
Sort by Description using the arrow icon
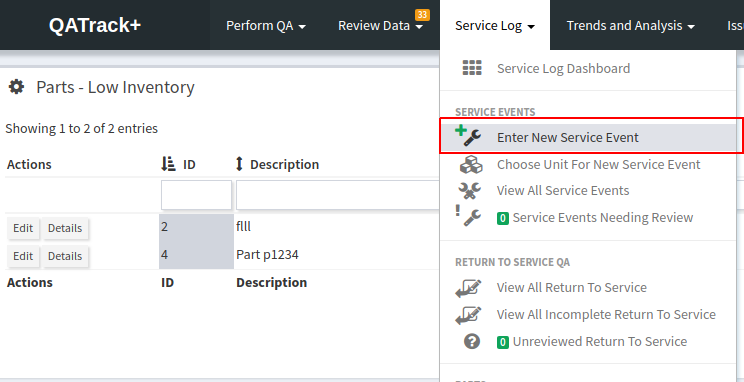(239, 164)
